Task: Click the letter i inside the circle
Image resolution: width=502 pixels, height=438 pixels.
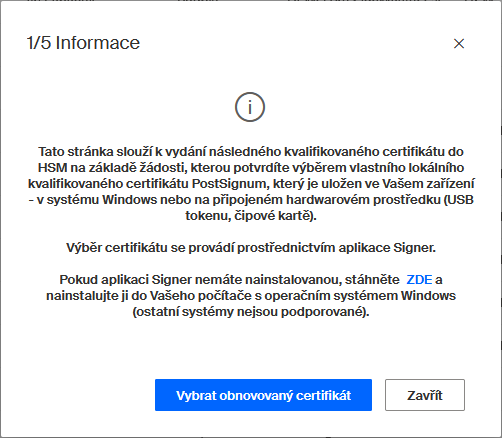Action: [250, 107]
